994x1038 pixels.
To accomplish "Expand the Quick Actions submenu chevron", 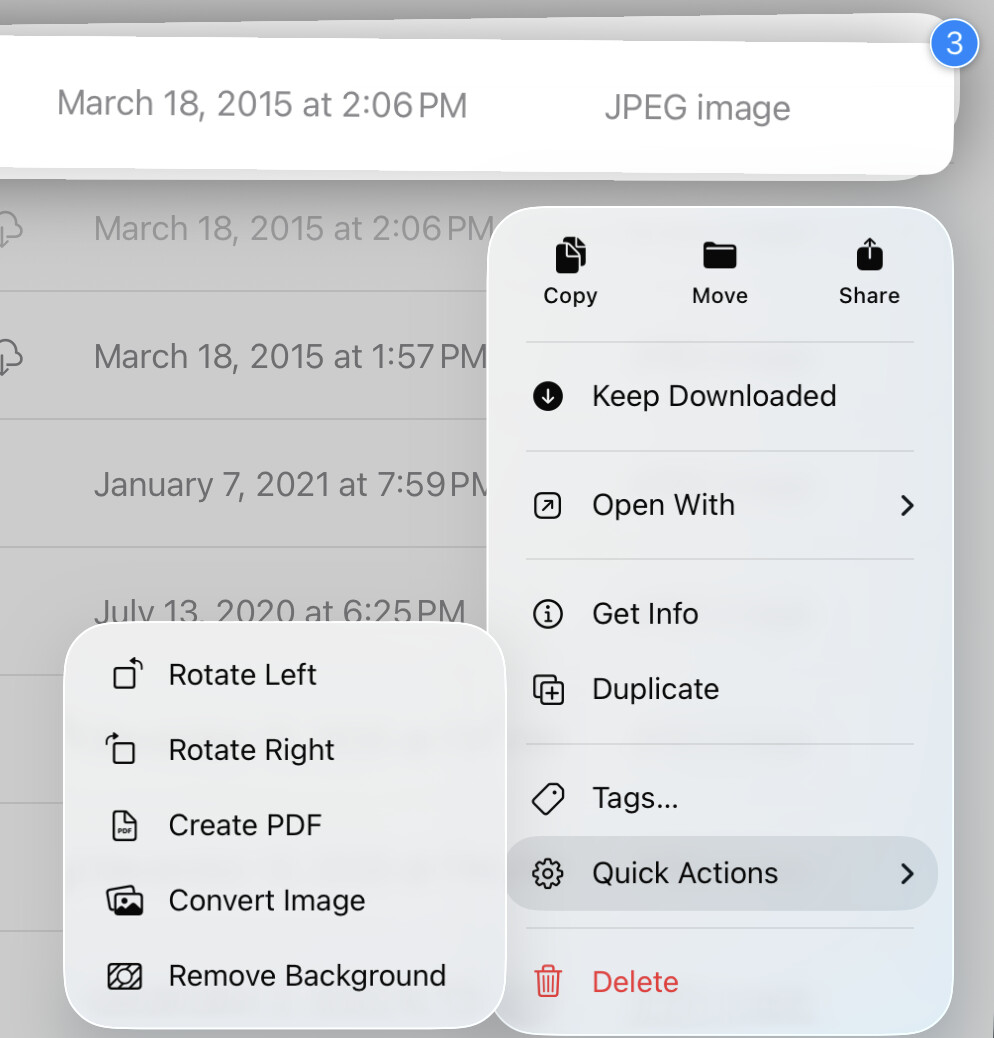I will coord(906,874).
